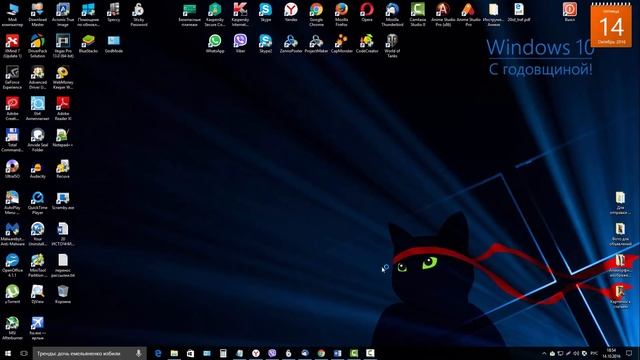Open the DriverPack Solution desktop icon

pos(38,46)
